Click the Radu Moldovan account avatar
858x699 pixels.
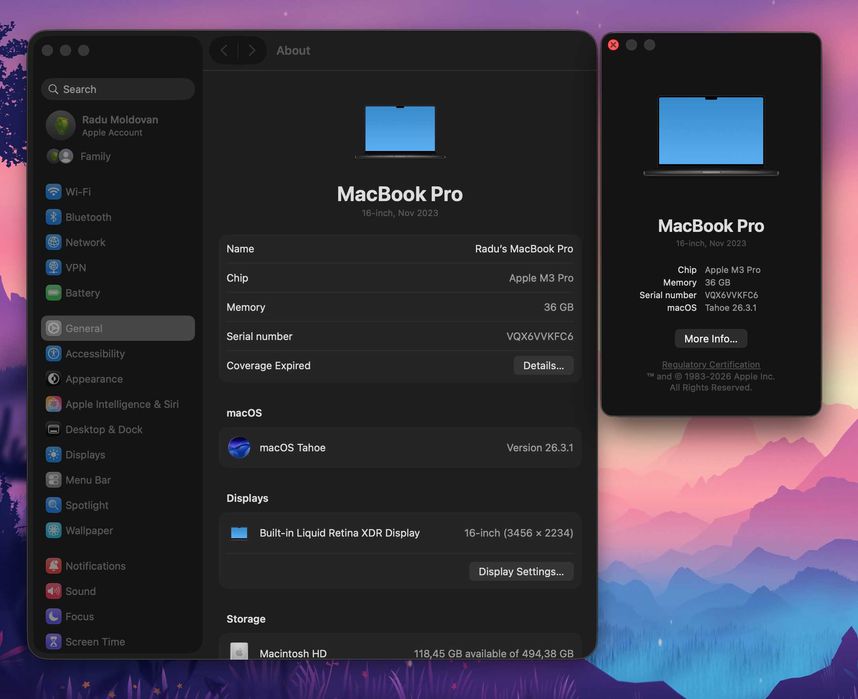click(61, 125)
